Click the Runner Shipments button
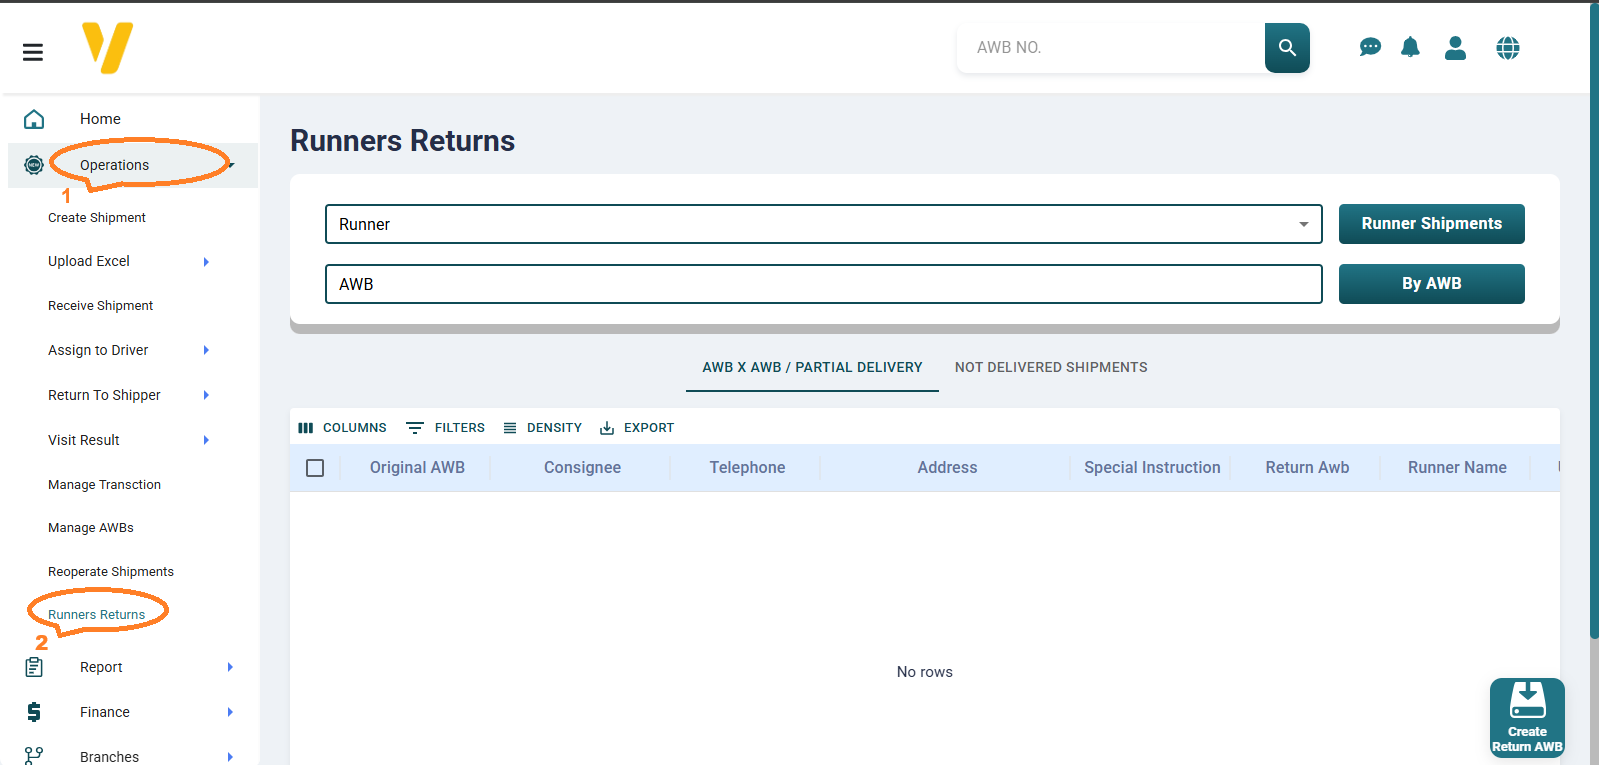The width and height of the screenshot is (1599, 765). (1432, 224)
